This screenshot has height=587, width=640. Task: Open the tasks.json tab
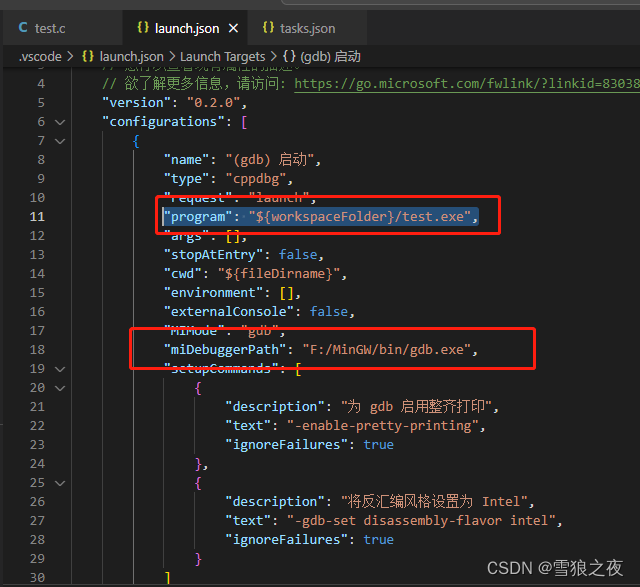point(307,28)
